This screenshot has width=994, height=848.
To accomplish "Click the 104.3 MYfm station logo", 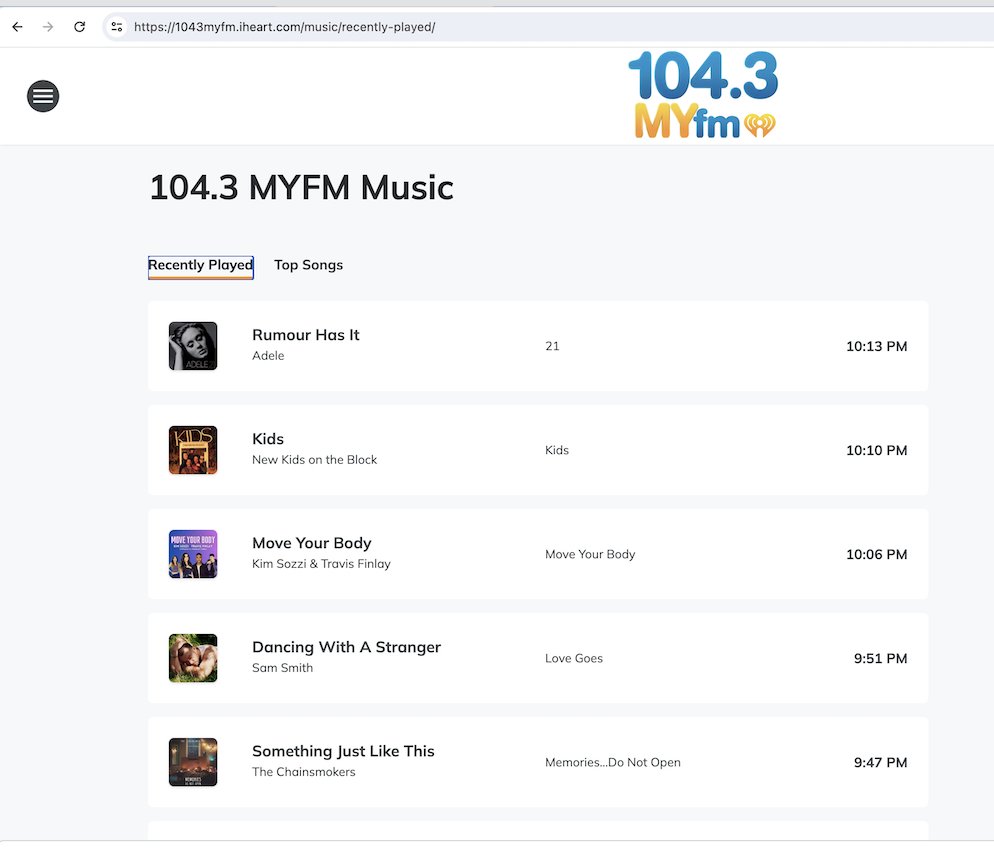I will click(703, 95).
